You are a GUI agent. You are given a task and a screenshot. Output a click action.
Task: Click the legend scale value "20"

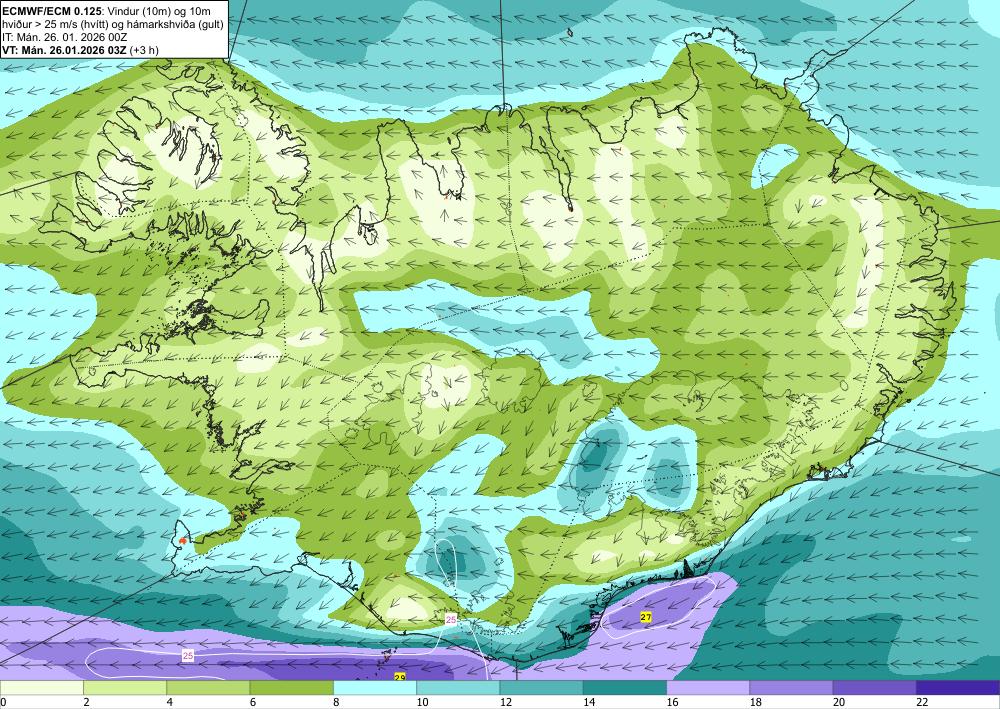839,702
